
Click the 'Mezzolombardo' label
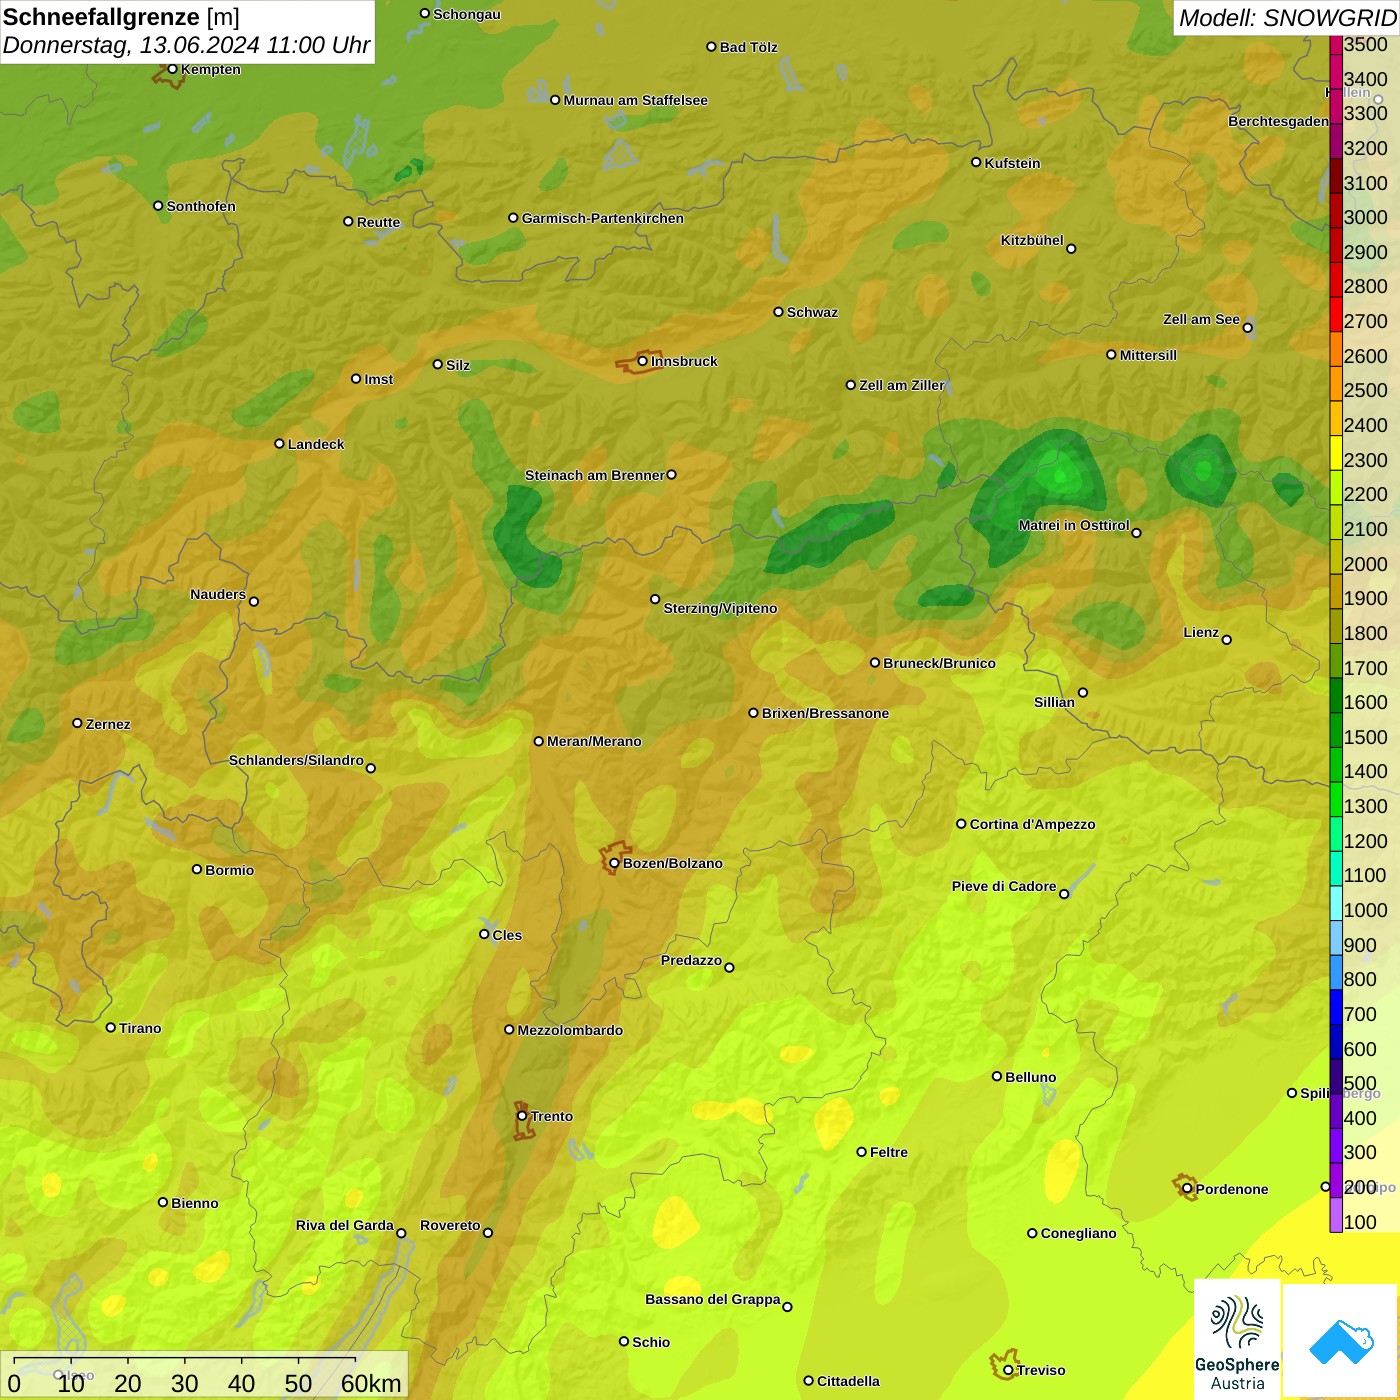click(x=570, y=1030)
